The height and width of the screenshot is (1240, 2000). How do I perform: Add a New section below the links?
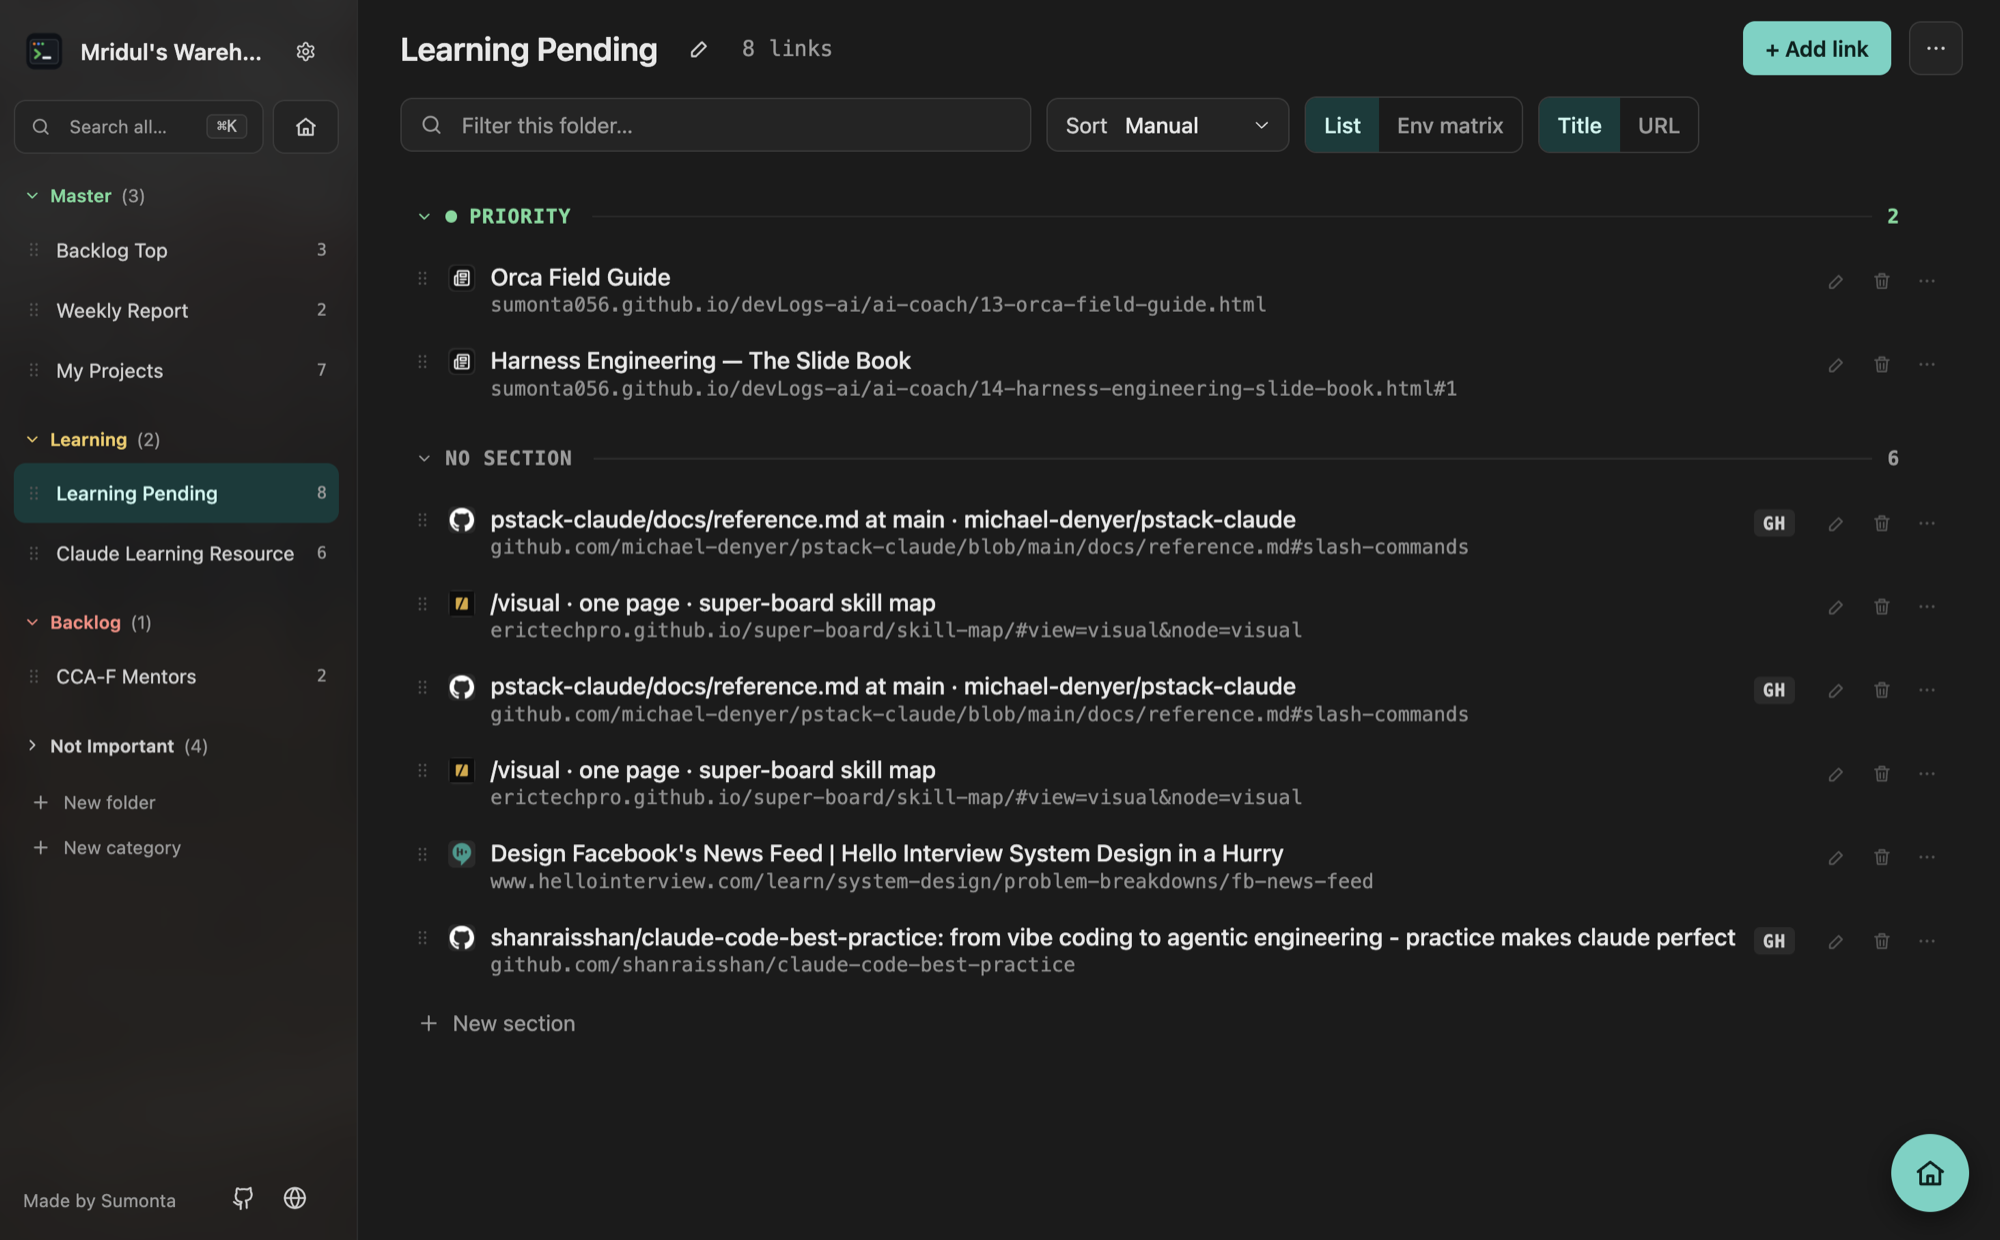(497, 1023)
